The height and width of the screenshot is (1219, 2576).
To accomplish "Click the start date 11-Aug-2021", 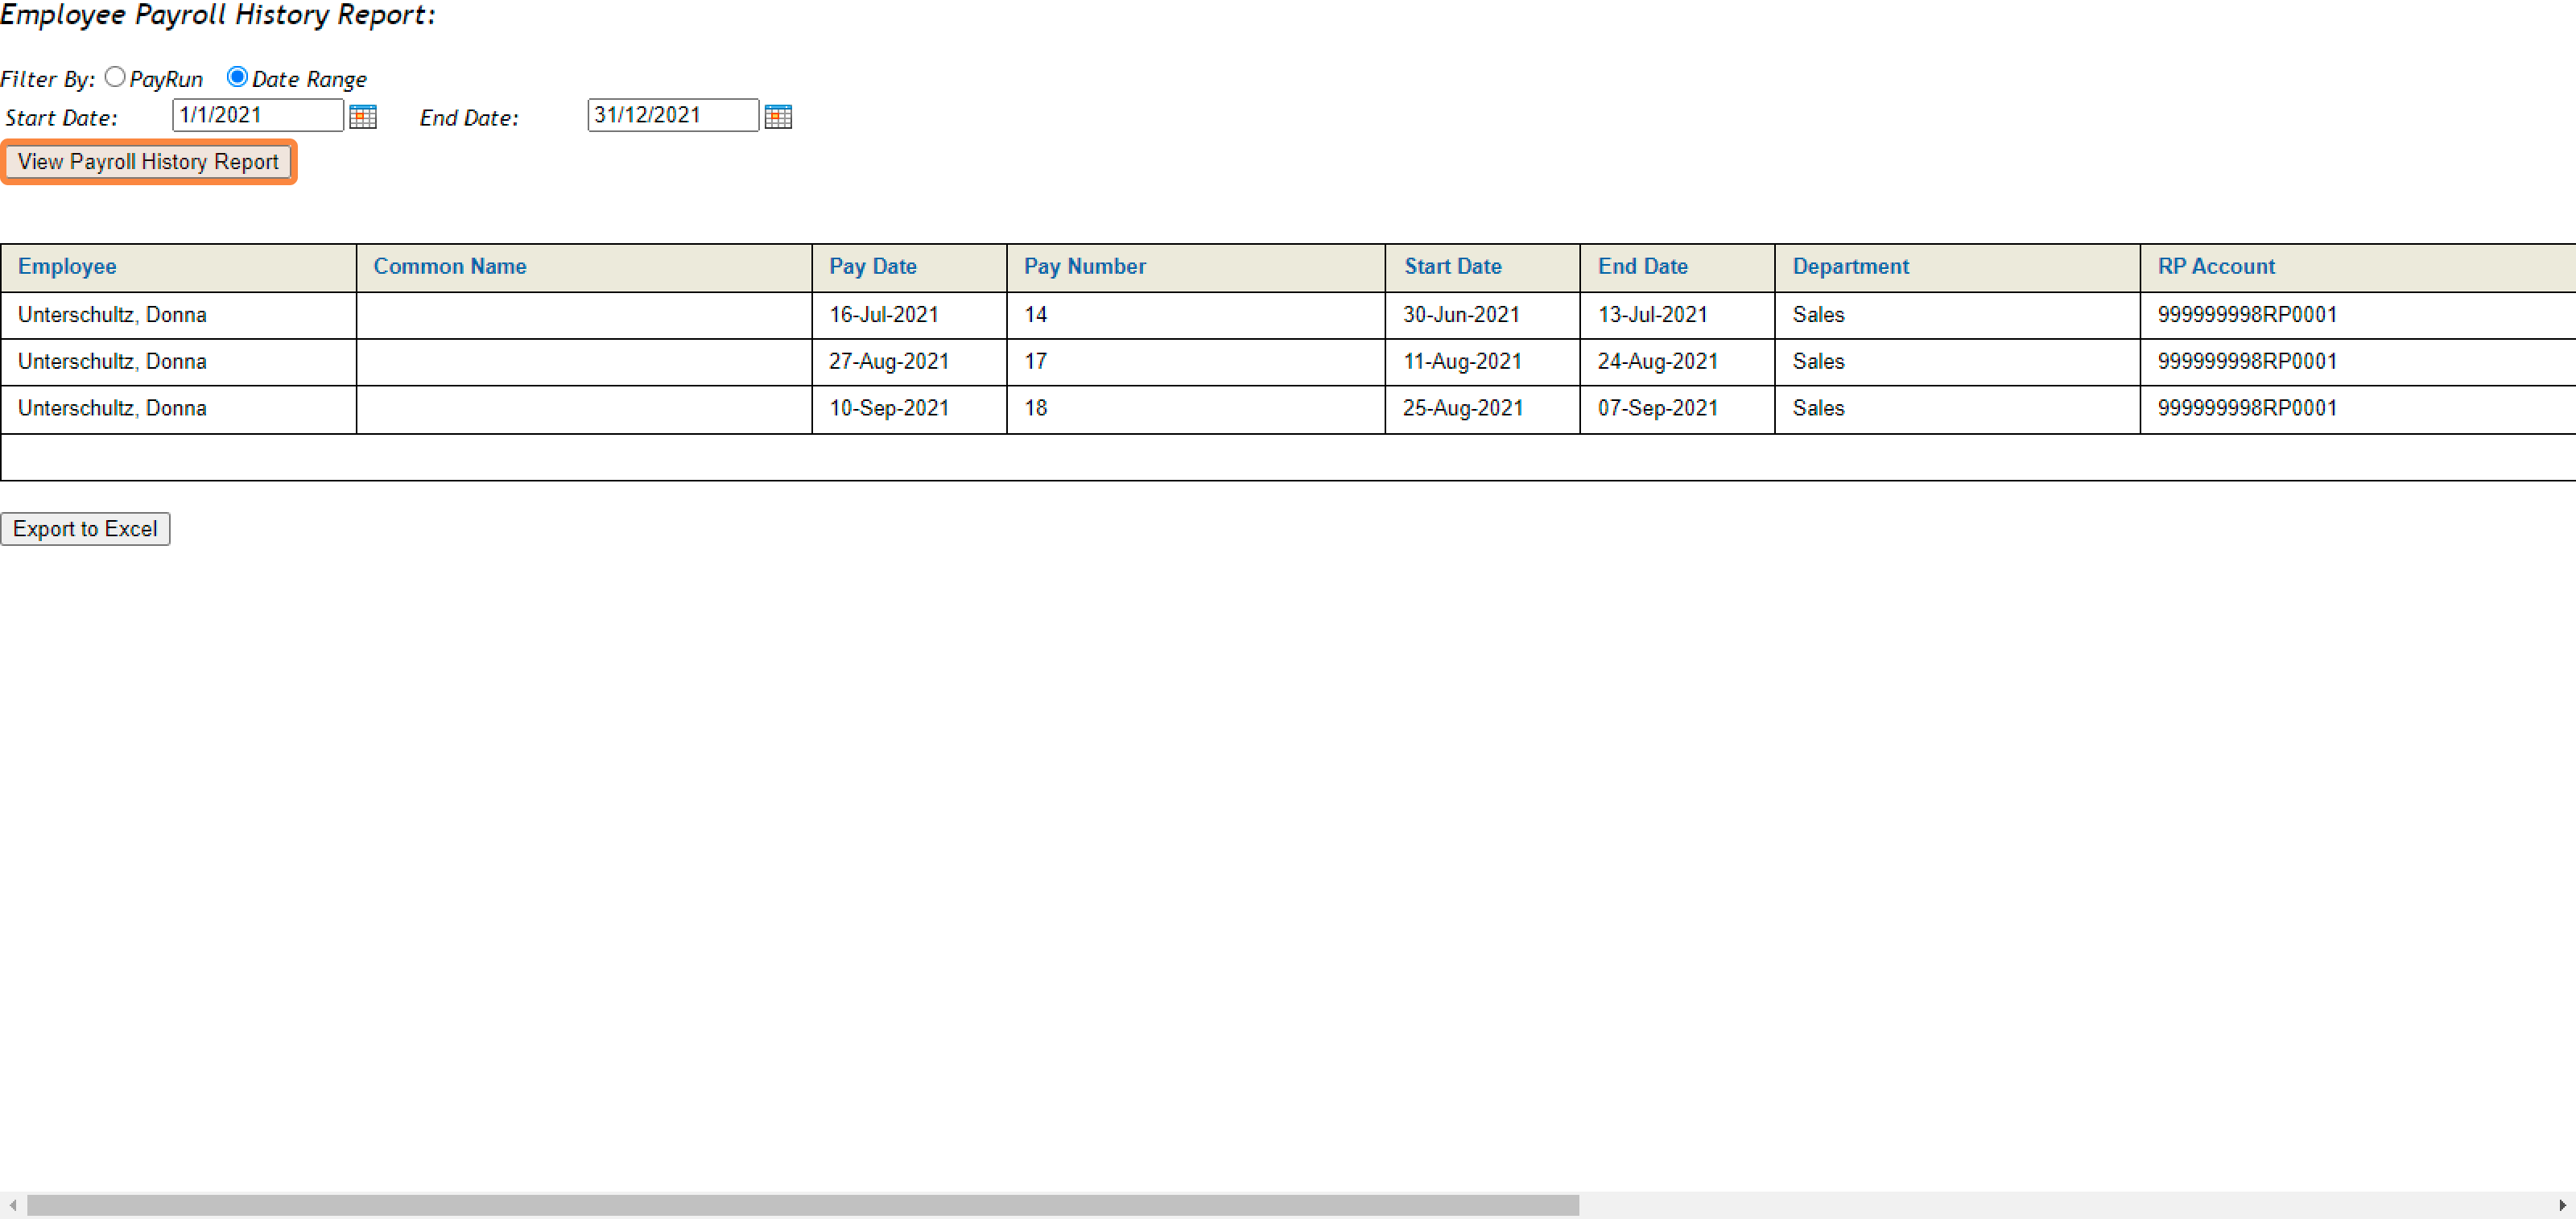I will (1462, 362).
